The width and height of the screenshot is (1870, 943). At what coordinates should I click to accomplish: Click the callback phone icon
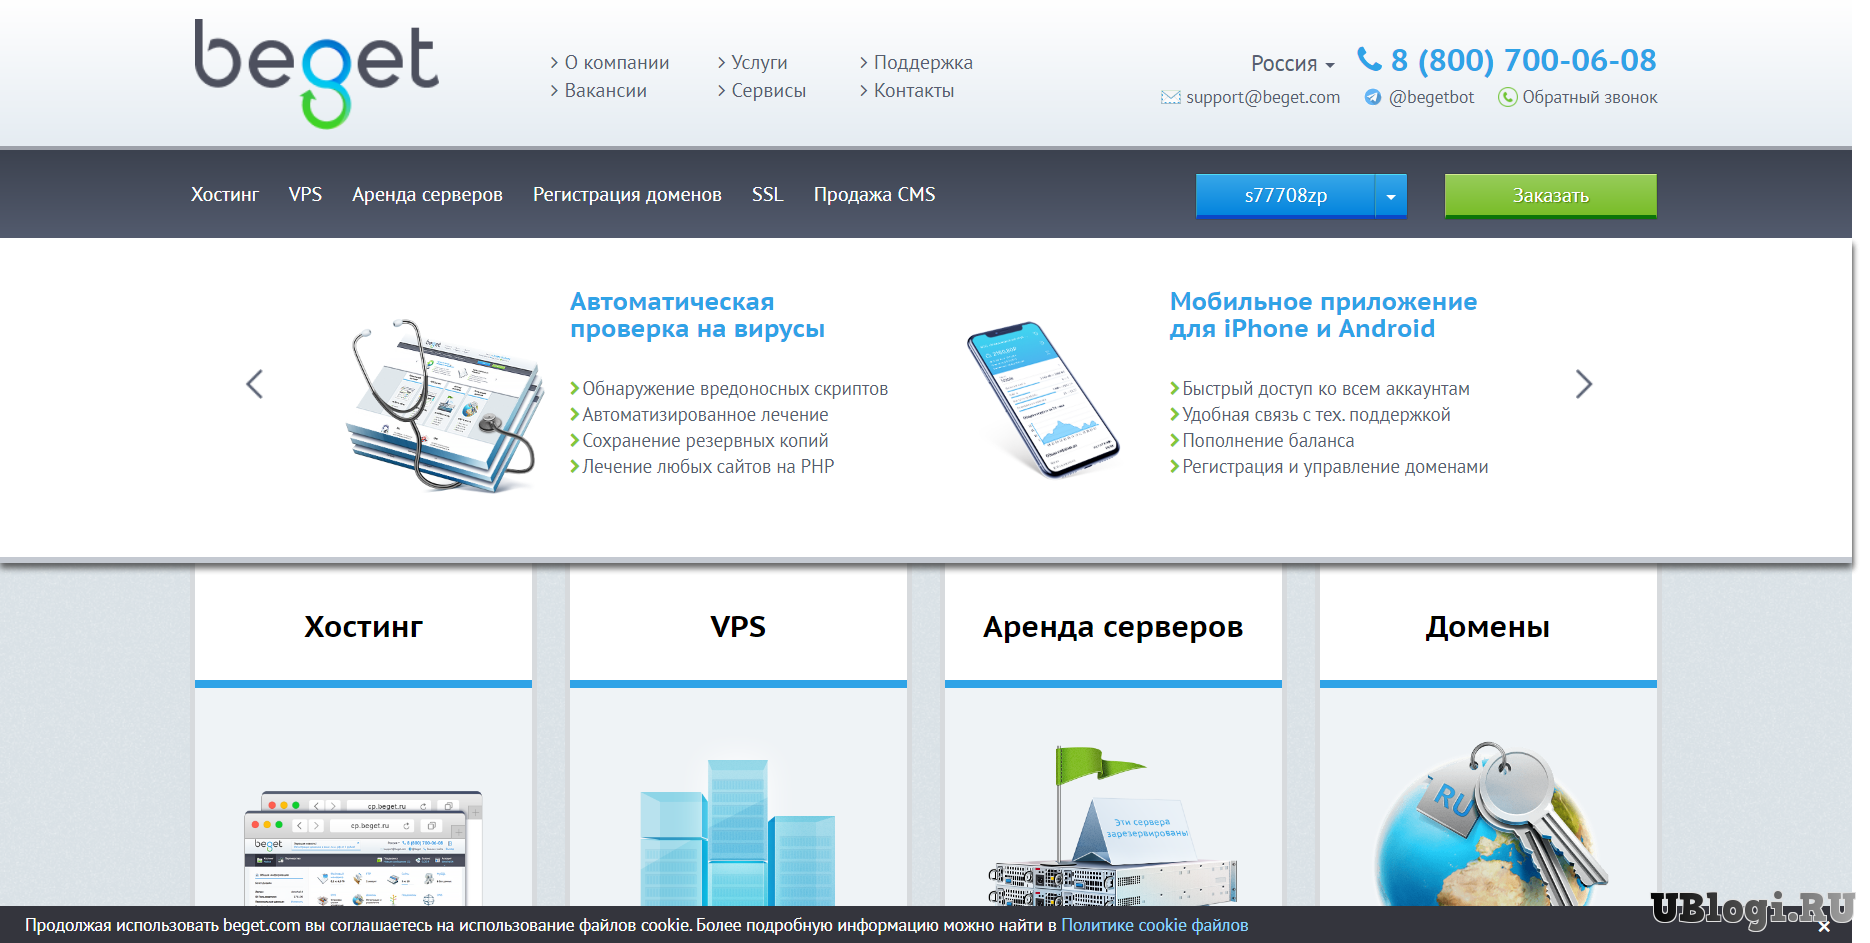[1507, 97]
